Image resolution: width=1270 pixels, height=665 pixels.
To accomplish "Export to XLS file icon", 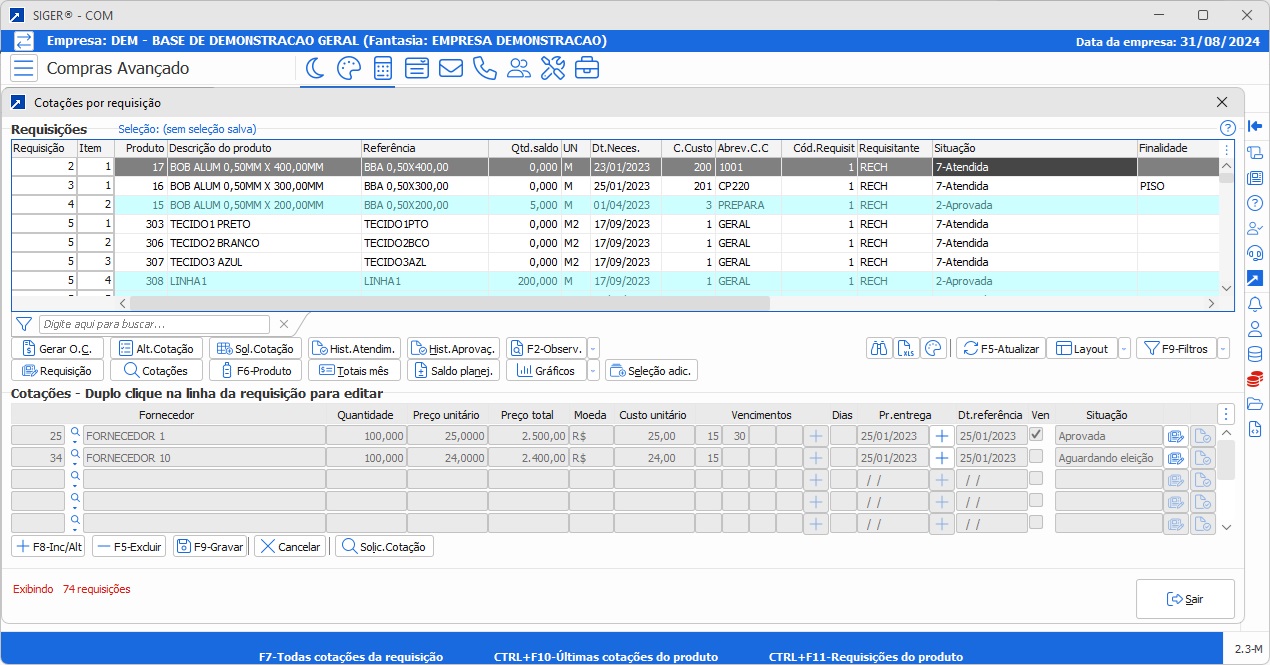I will pos(906,349).
